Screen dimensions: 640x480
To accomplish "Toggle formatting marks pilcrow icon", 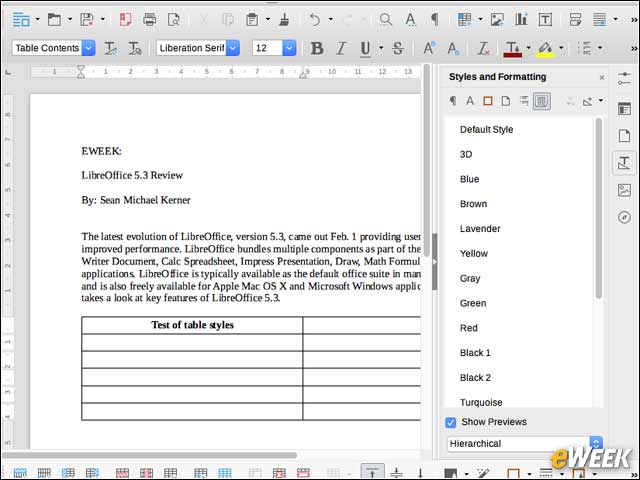I will [x=436, y=19].
